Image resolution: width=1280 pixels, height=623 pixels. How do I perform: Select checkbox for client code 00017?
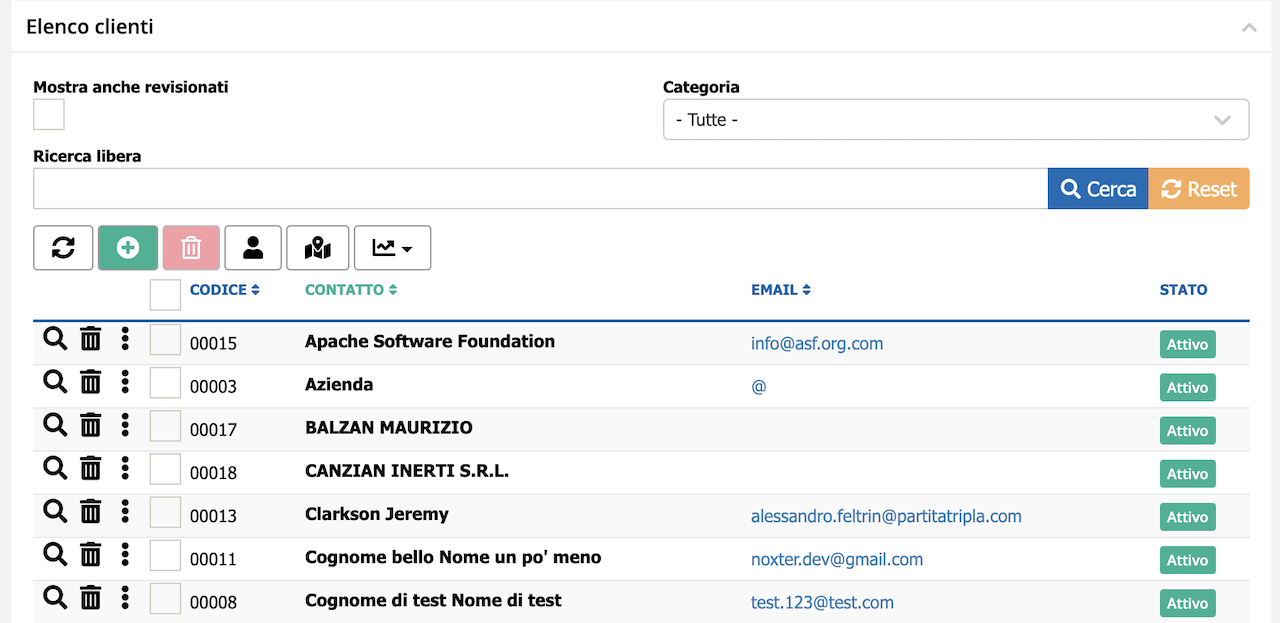point(165,426)
